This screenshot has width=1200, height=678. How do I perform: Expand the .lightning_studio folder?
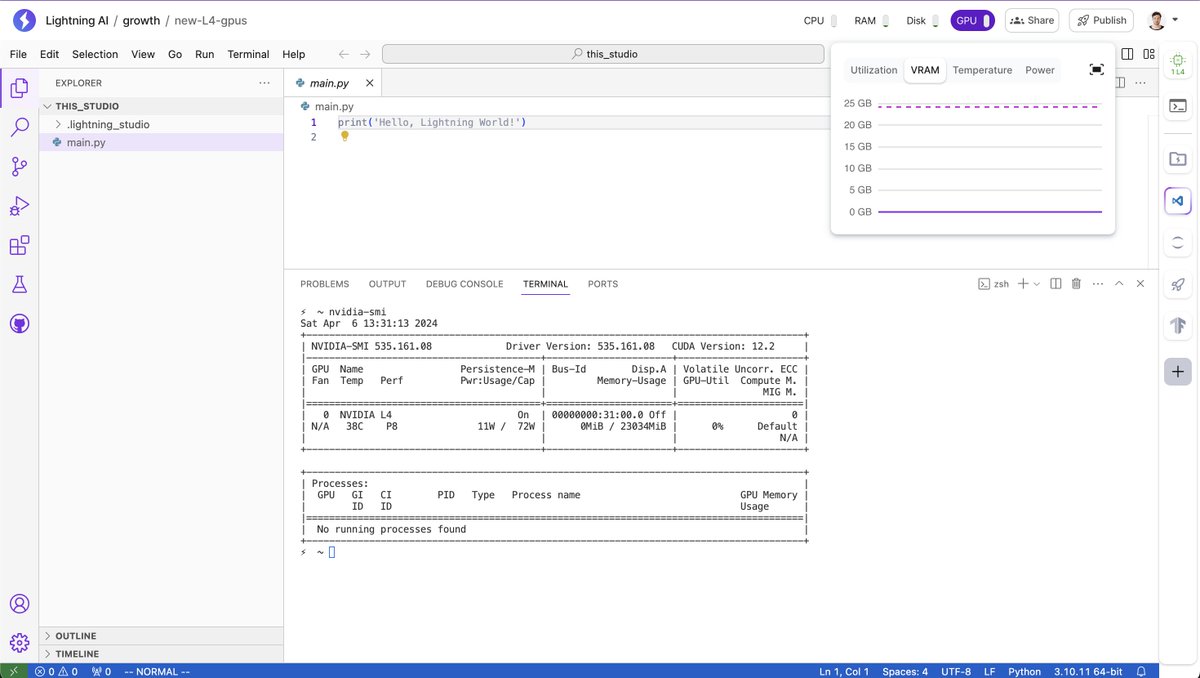159,124
